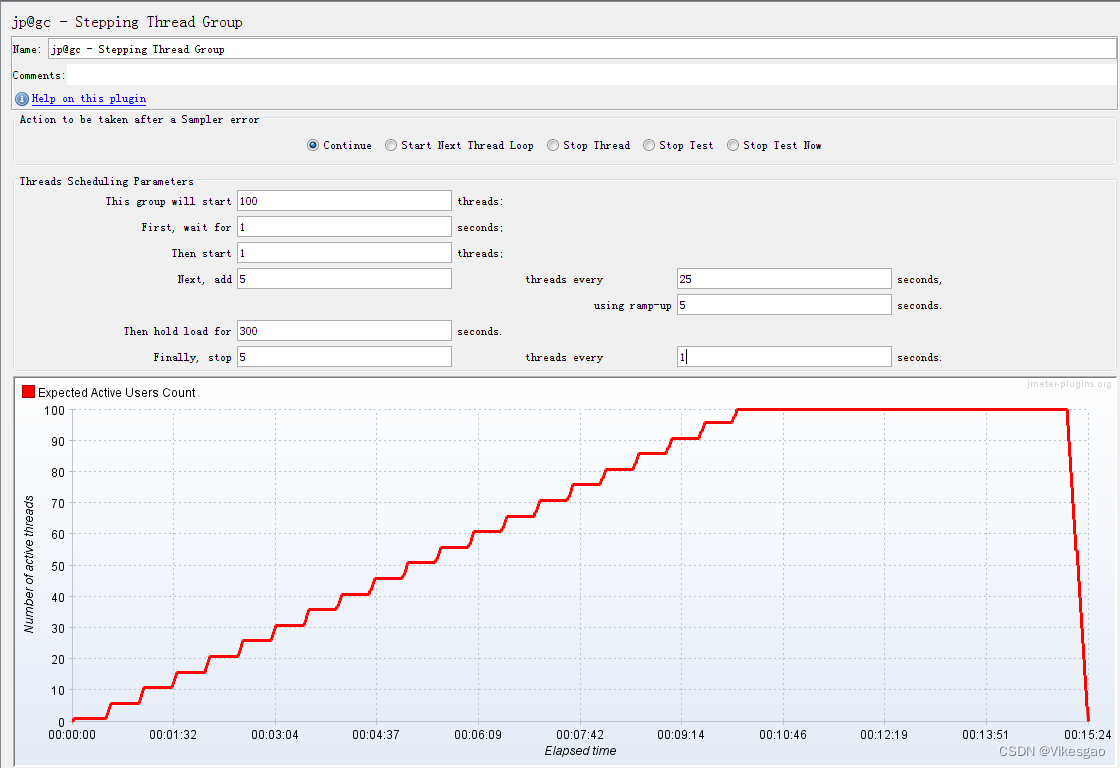This screenshot has height=768, width=1120.
Task: Focus the 'Finally, stop' threads field
Action: coord(344,356)
